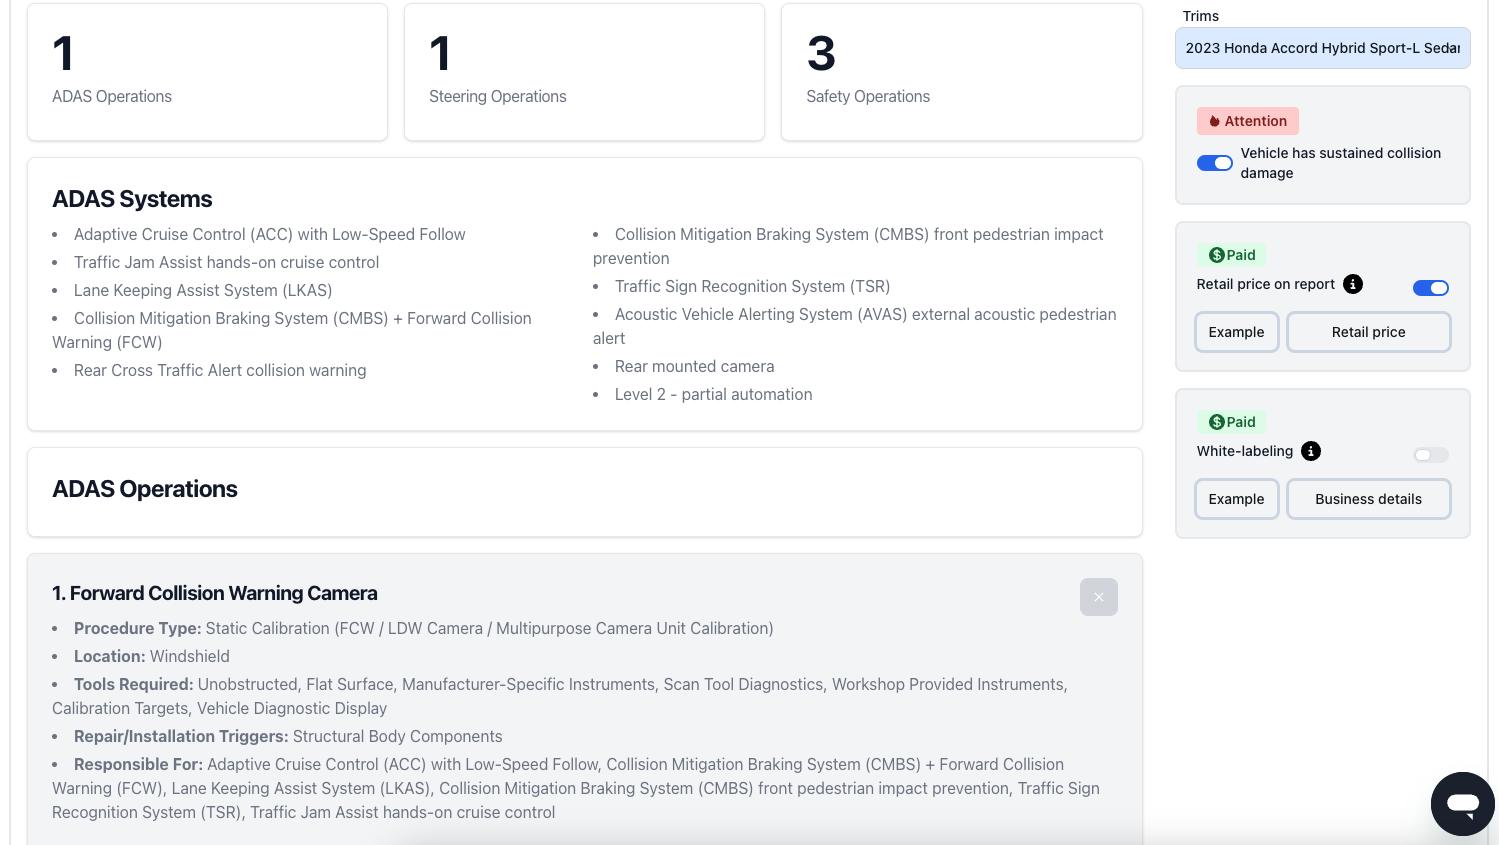Open the Trims dropdown for Honda Accord
Viewport: 1499px width, 845px height.
point(1322,48)
